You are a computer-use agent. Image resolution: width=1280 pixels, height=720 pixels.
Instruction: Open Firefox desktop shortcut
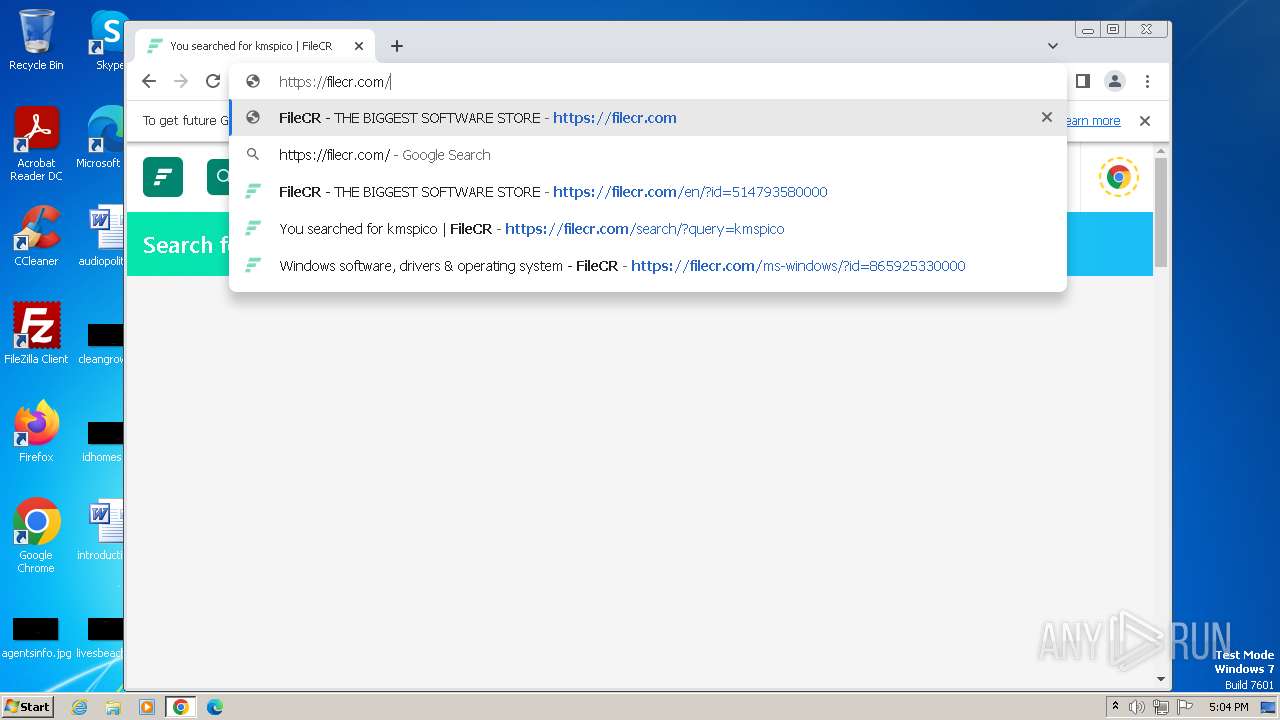(x=36, y=432)
